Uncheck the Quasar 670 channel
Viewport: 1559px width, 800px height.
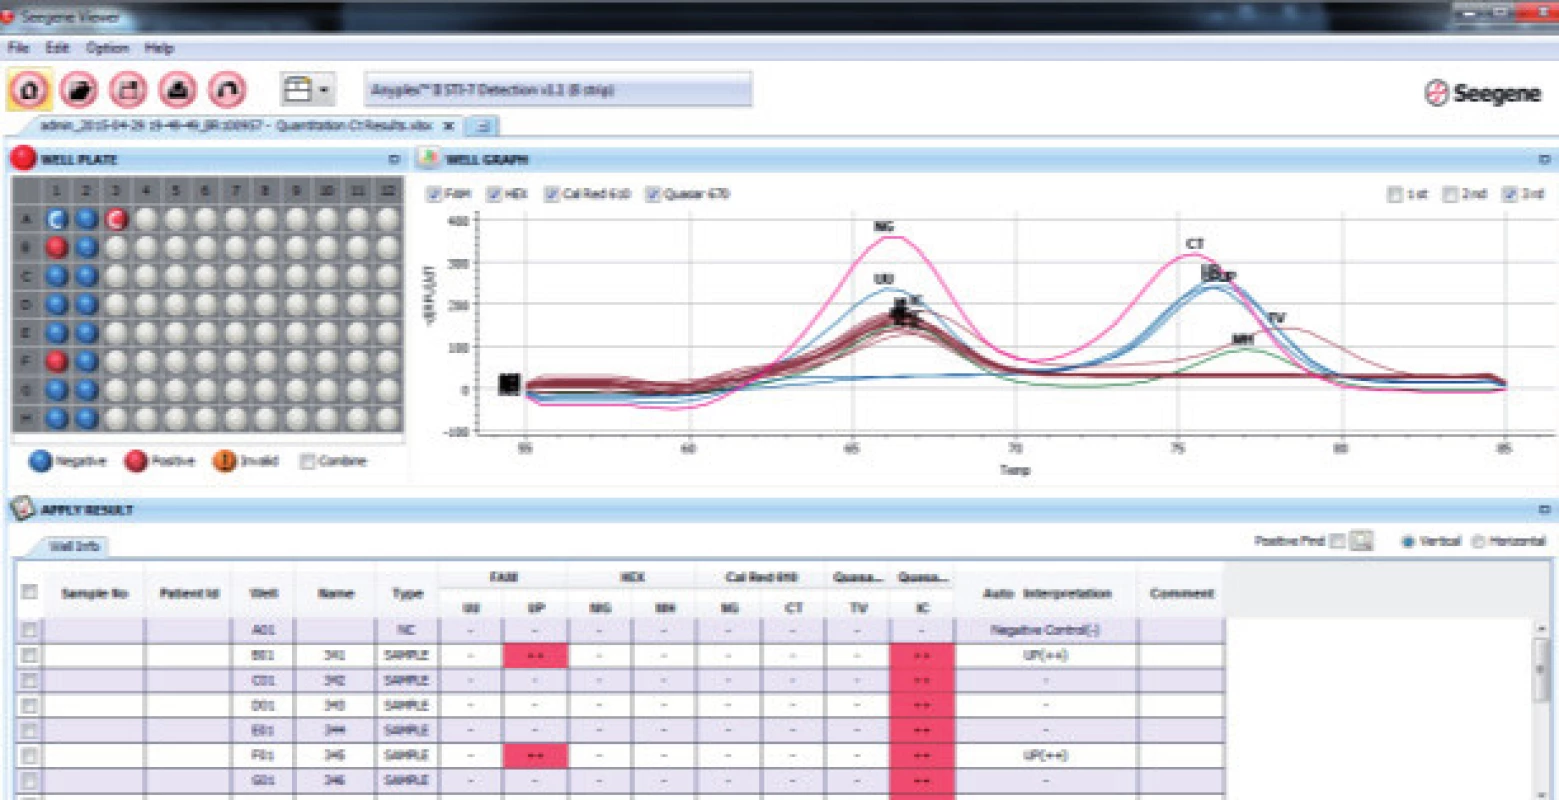click(653, 194)
